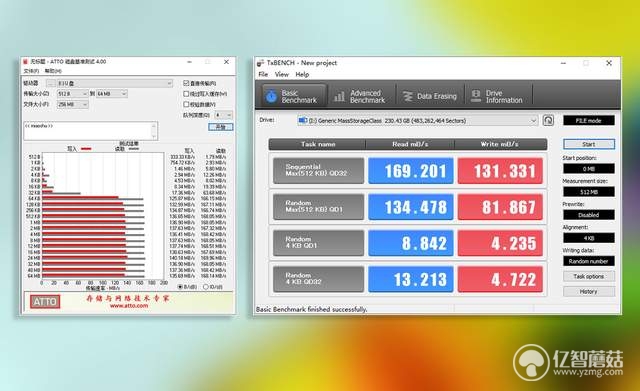640x391 pixels.
Task: Select the IO/s radio button
Action: [x=206, y=287]
